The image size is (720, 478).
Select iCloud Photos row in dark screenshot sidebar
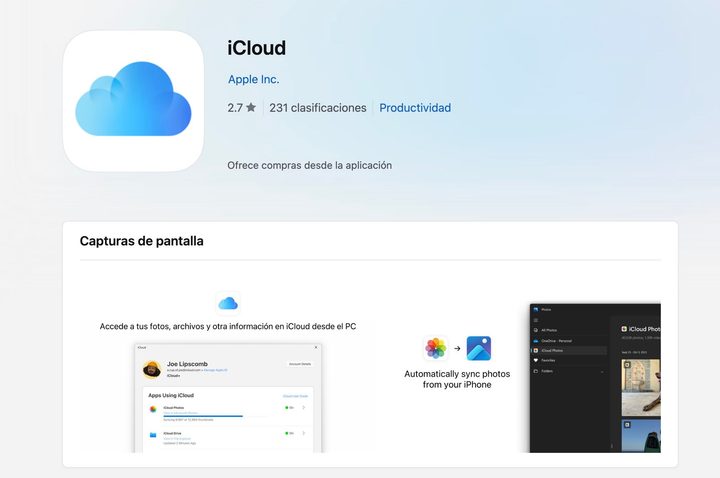[x=569, y=350]
